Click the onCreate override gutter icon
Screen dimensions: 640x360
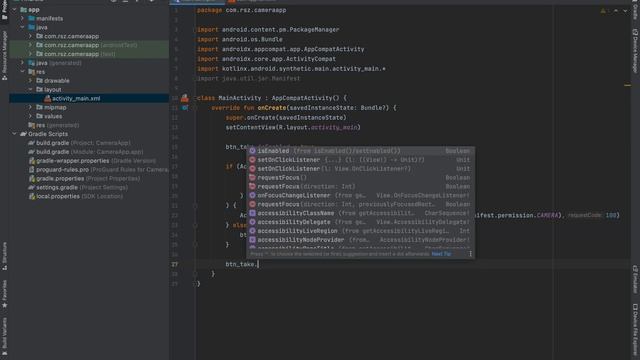(185, 108)
